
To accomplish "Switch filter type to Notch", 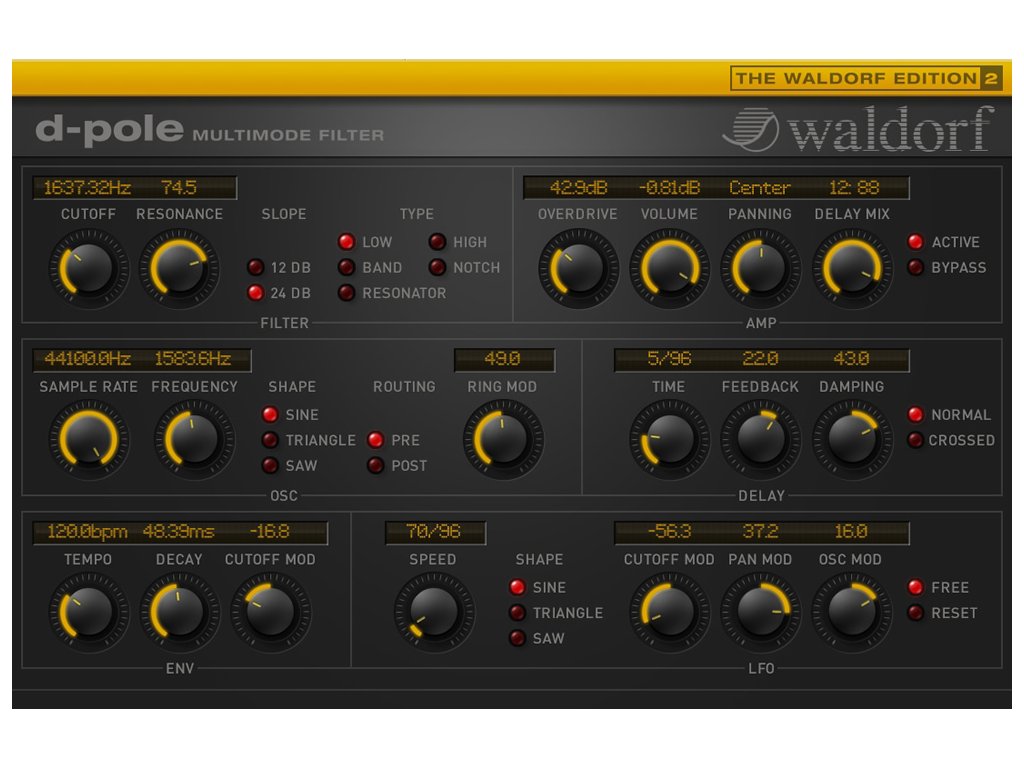I will tap(437, 268).
